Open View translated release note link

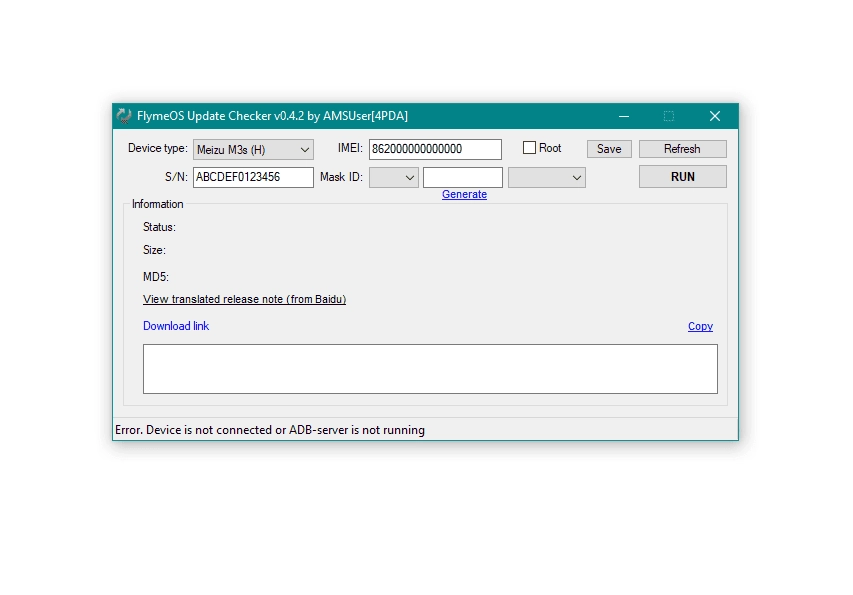tap(244, 299)
